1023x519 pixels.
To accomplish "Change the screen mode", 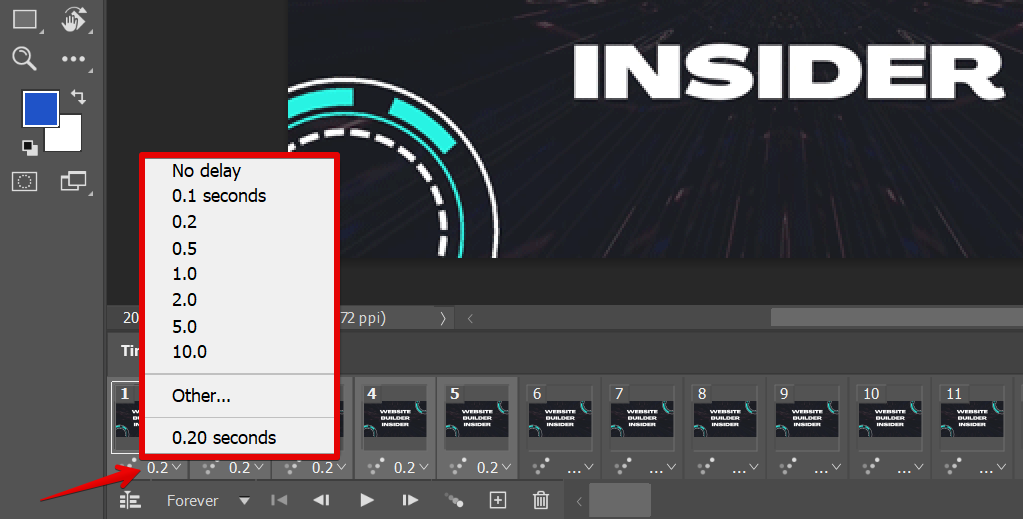I will pyautogui.click(x=74, y=181).
